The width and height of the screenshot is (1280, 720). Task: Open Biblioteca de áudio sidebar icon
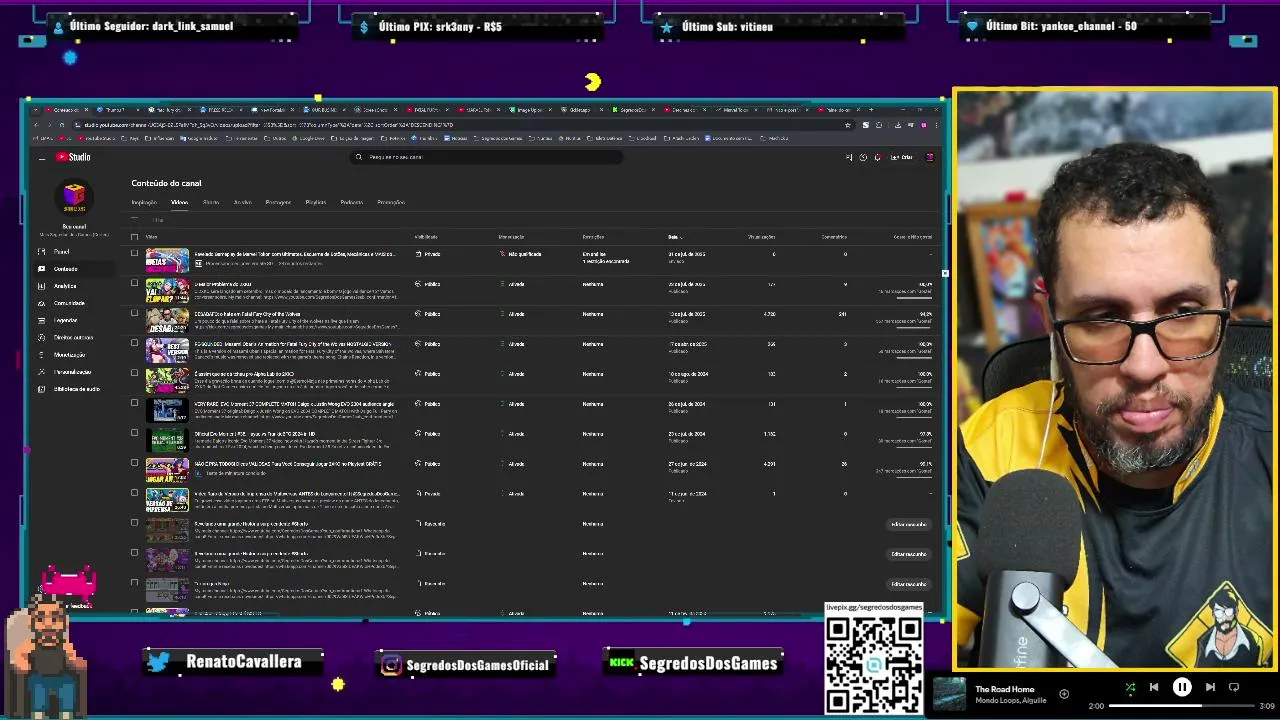pos(41,389)
